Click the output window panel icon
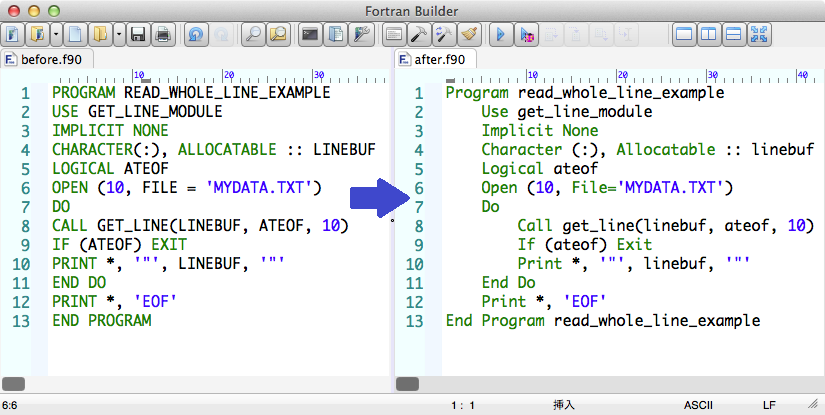825x415 pixels. (x=393, y=35)
